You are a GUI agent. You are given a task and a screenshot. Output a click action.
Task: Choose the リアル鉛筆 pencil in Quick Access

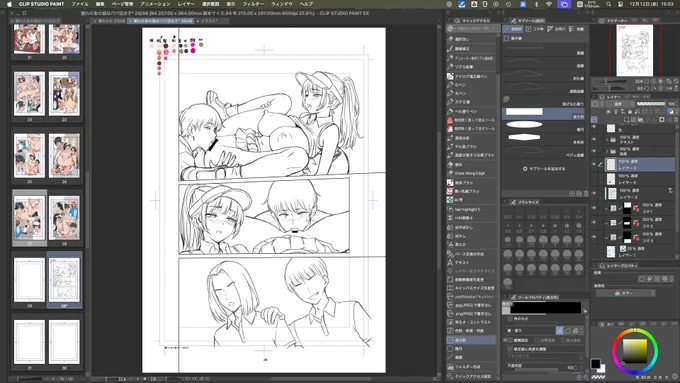pyautogui.click(x=472, y=67)
